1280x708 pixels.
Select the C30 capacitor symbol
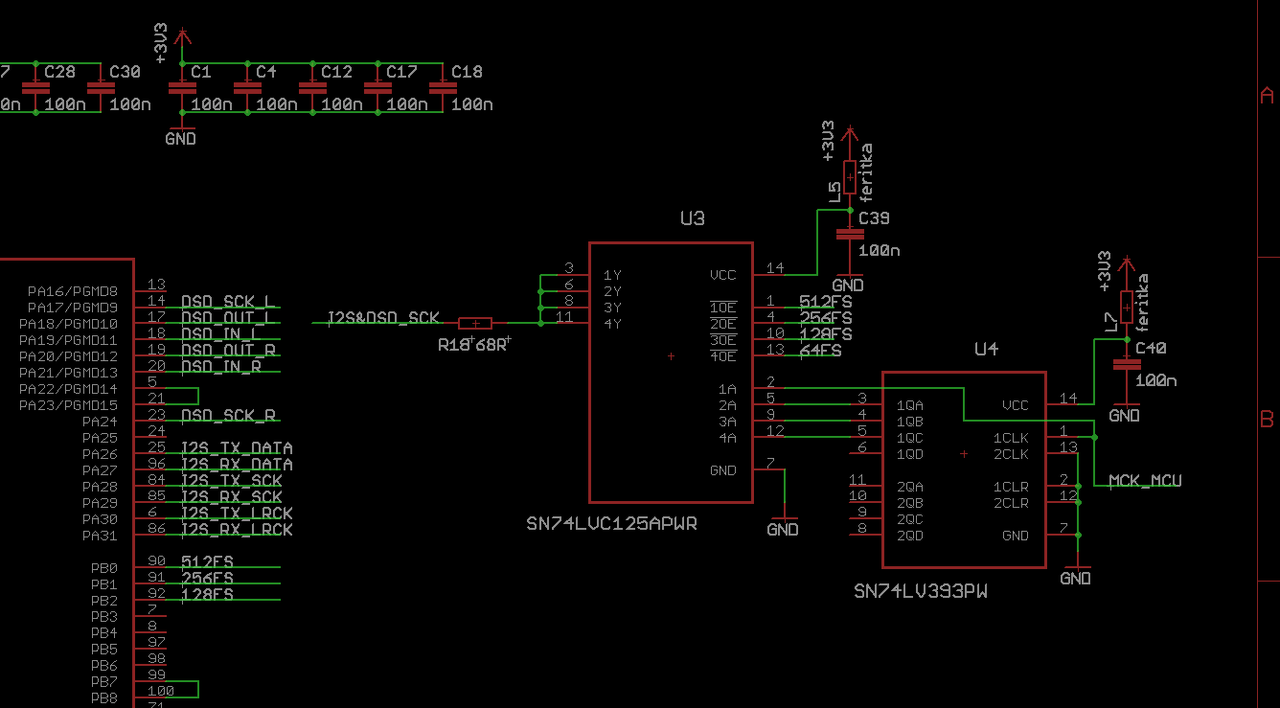coord(101,88)
